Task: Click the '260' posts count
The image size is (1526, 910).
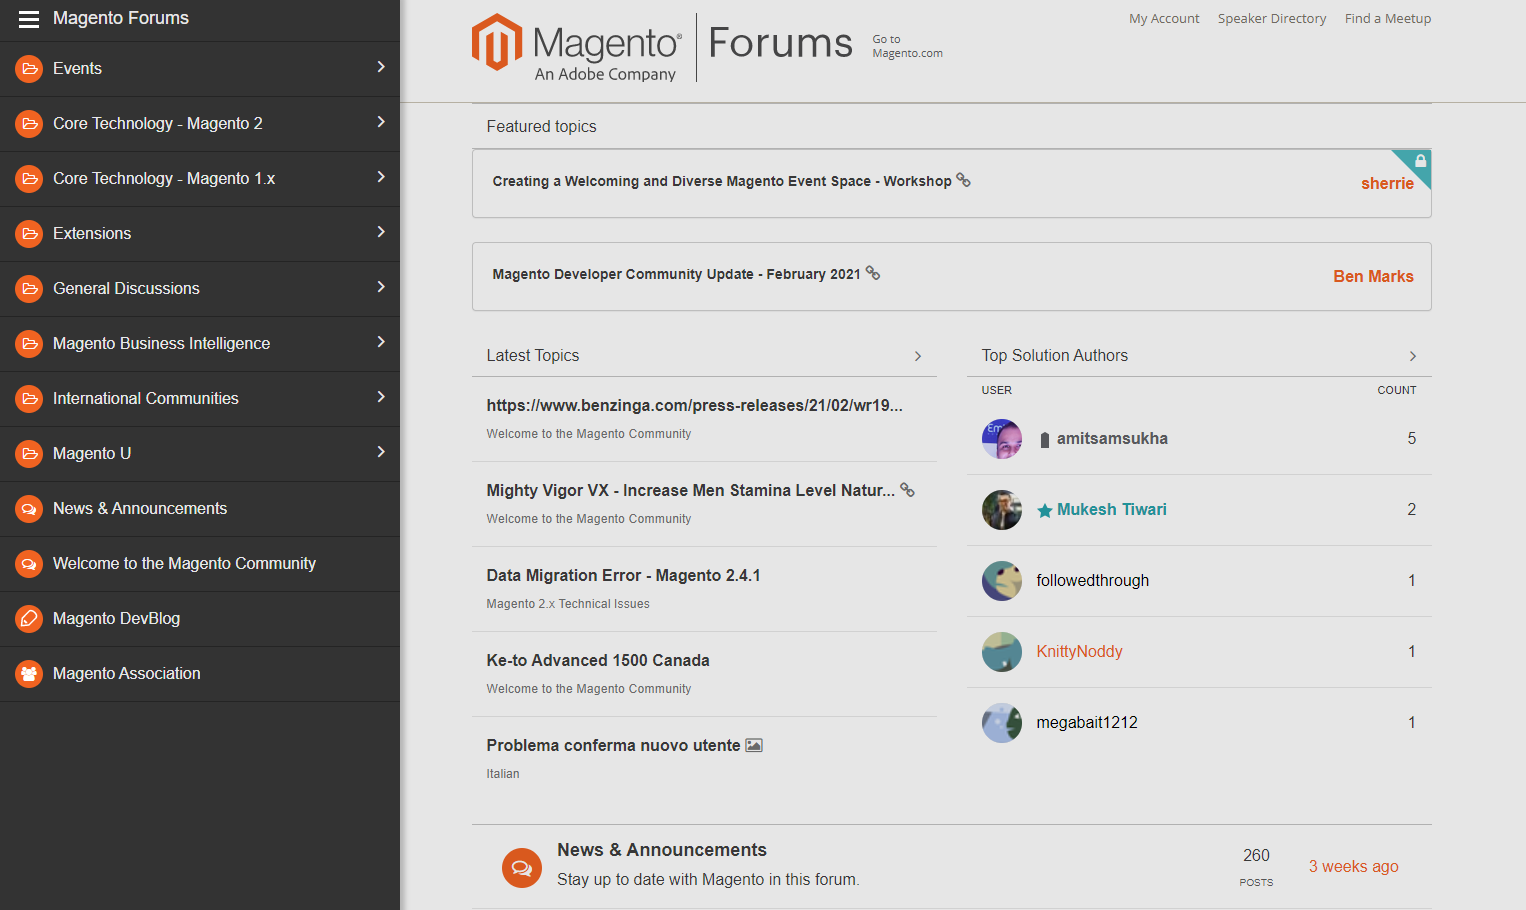Action: [x=1256, y=856]
